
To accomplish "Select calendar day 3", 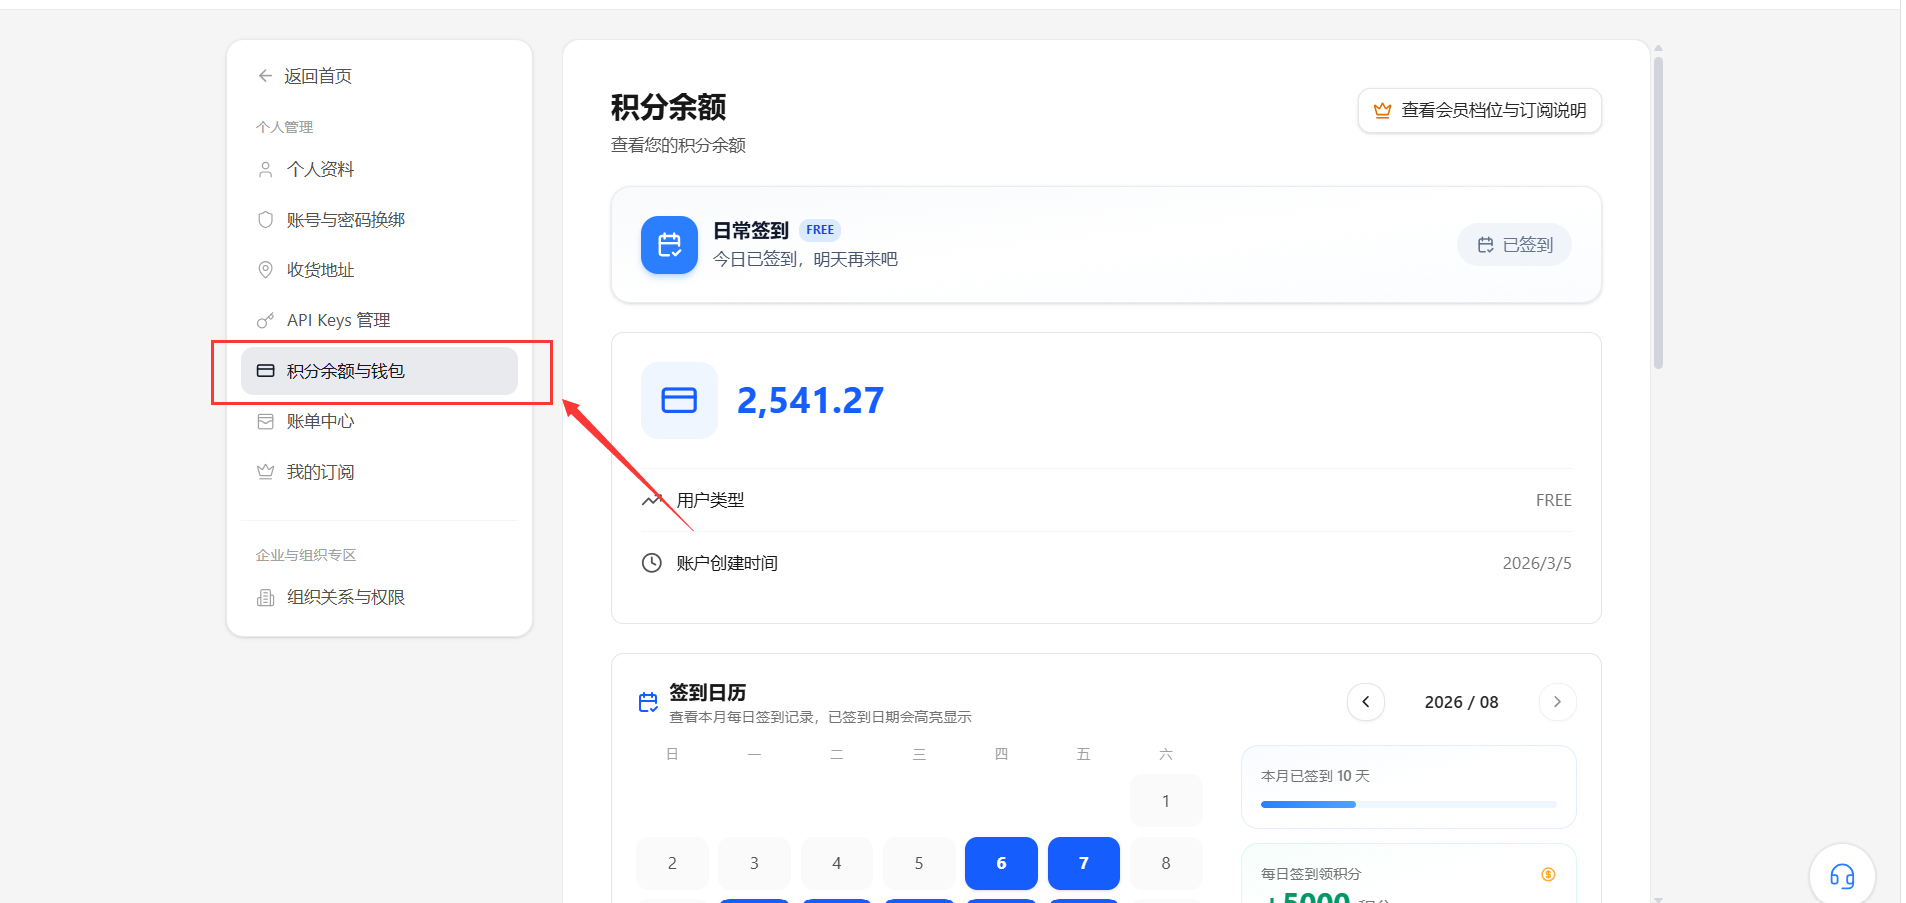I will [754, 863].
